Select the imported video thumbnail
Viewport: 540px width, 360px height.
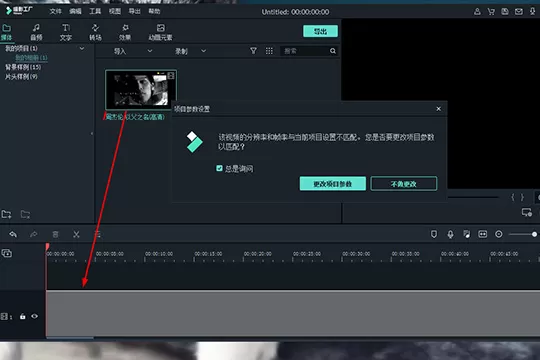click(x=141, y=90)
